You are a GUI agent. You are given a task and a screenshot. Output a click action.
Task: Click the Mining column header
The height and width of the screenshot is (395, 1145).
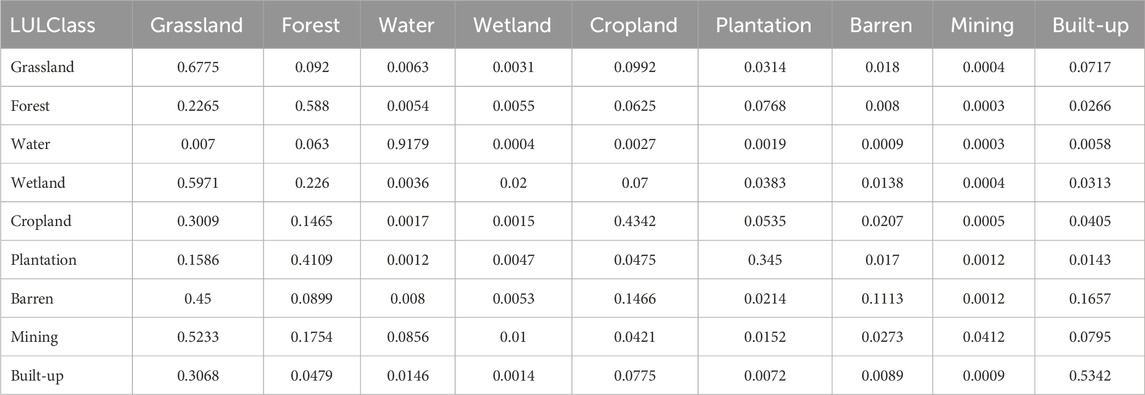982,25
